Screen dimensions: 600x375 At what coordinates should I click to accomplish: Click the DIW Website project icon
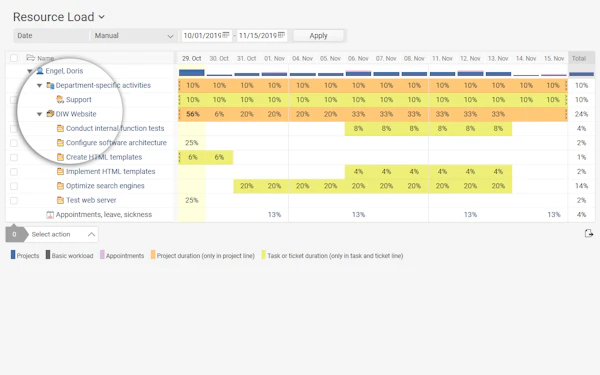pyautogui.click(x=50, y=114)
